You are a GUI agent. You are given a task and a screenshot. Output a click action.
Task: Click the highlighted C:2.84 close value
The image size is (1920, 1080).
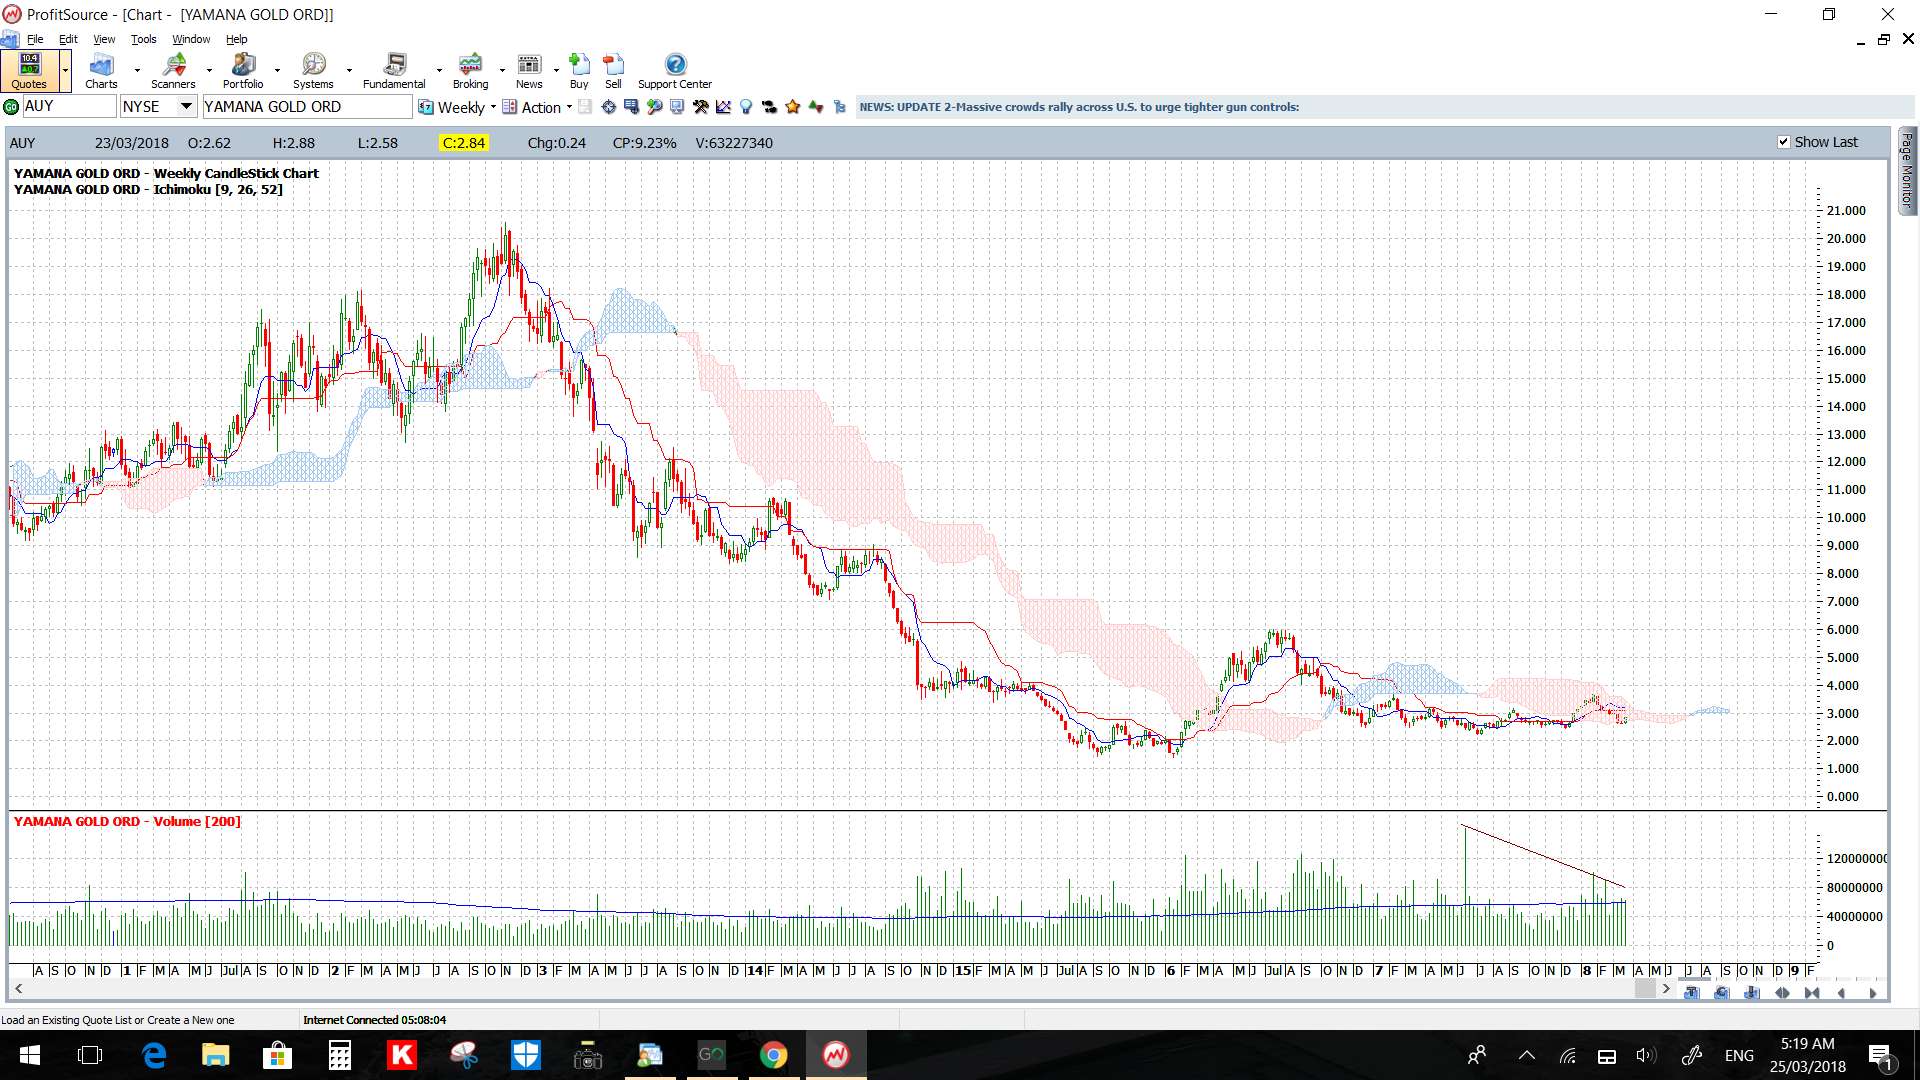(464, 143)
